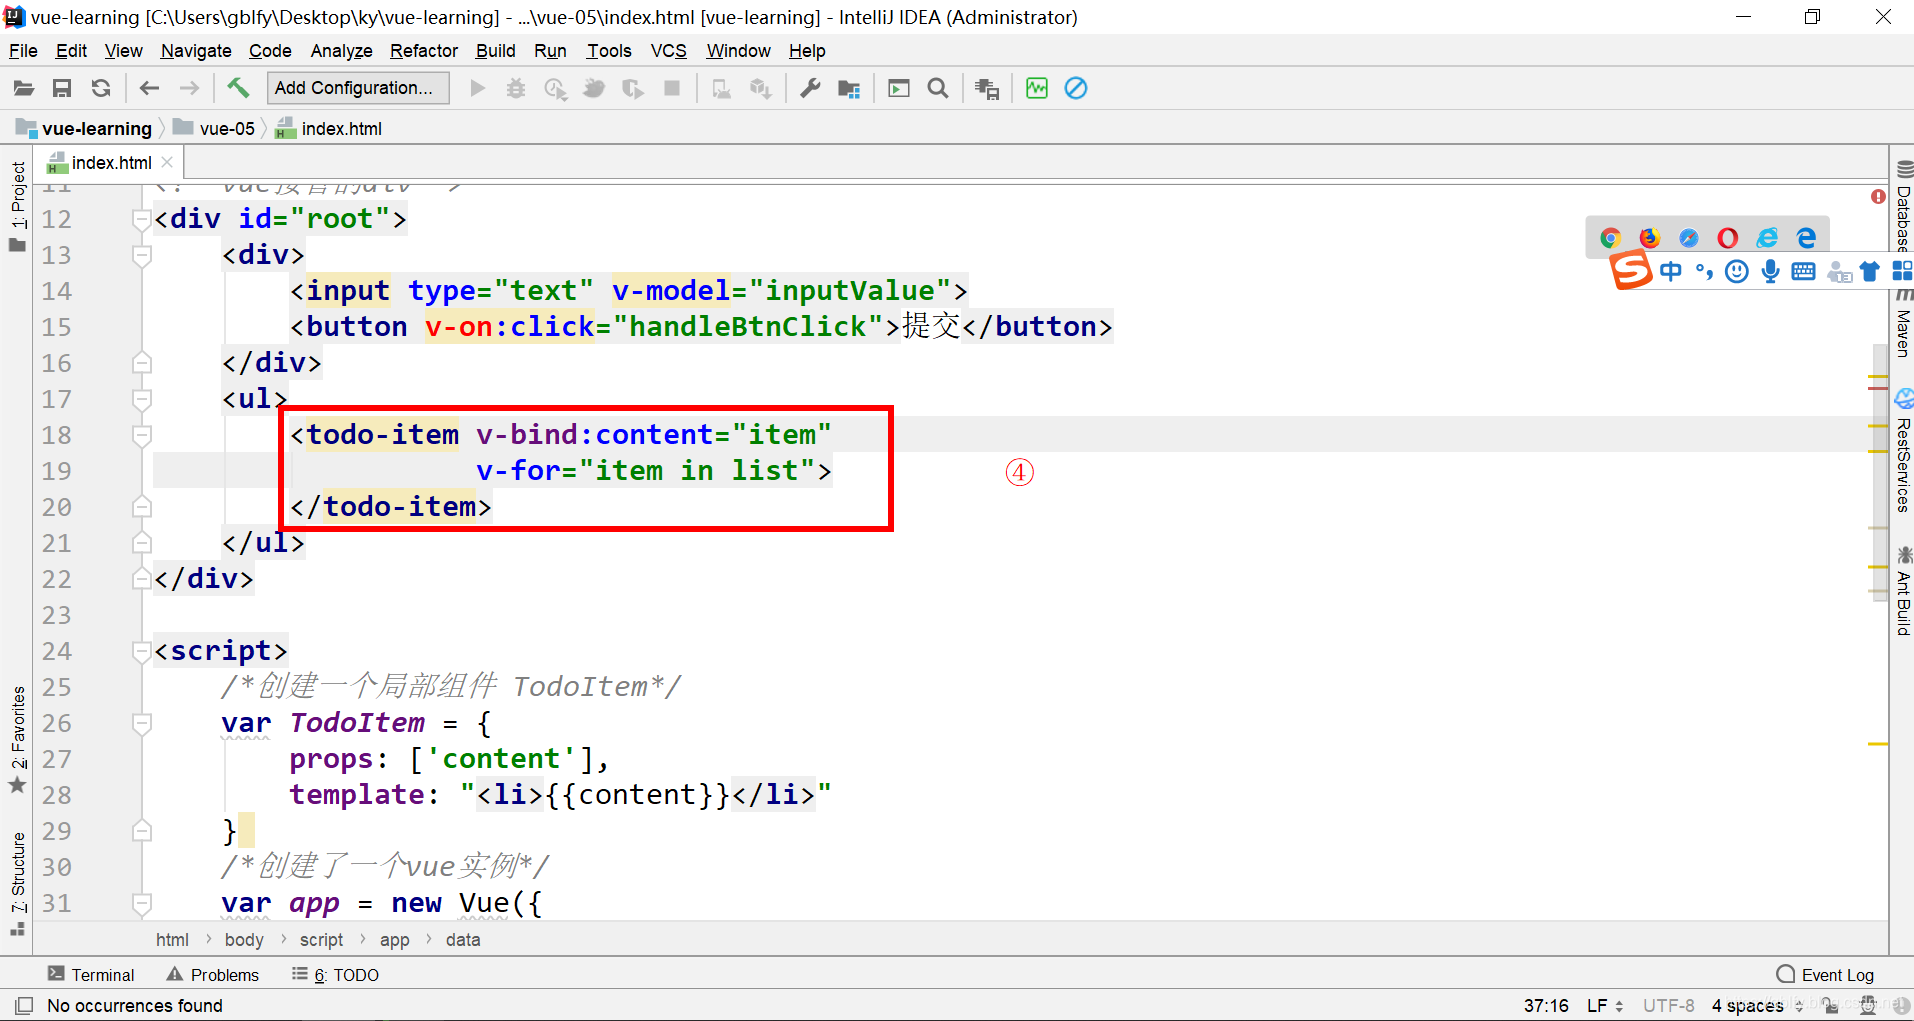
Task: Open the Event Log
Action: (1826, 974)
